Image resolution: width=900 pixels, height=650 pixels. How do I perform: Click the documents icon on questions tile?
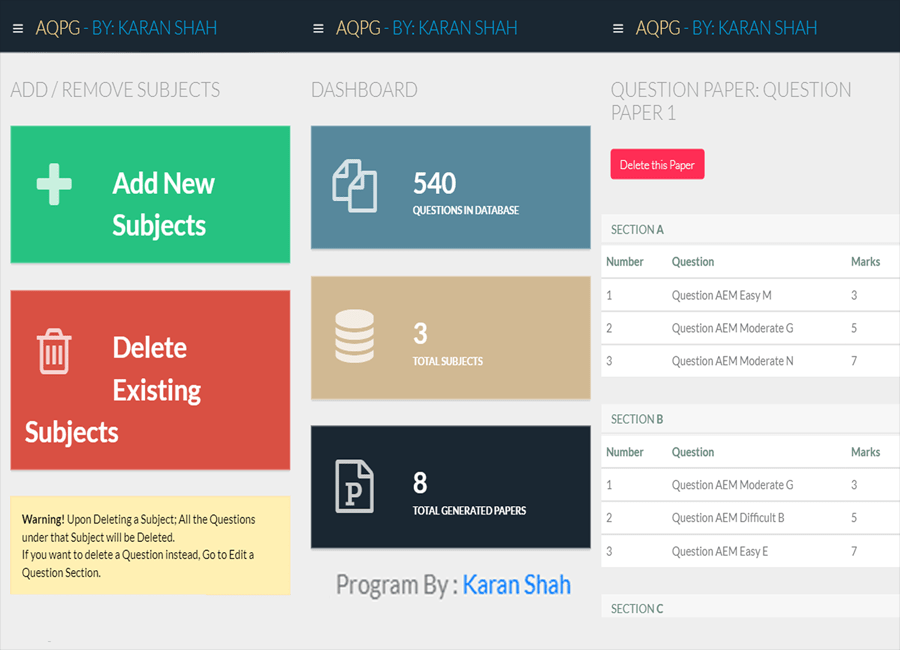pyautogui.click(x=354, y=186)
